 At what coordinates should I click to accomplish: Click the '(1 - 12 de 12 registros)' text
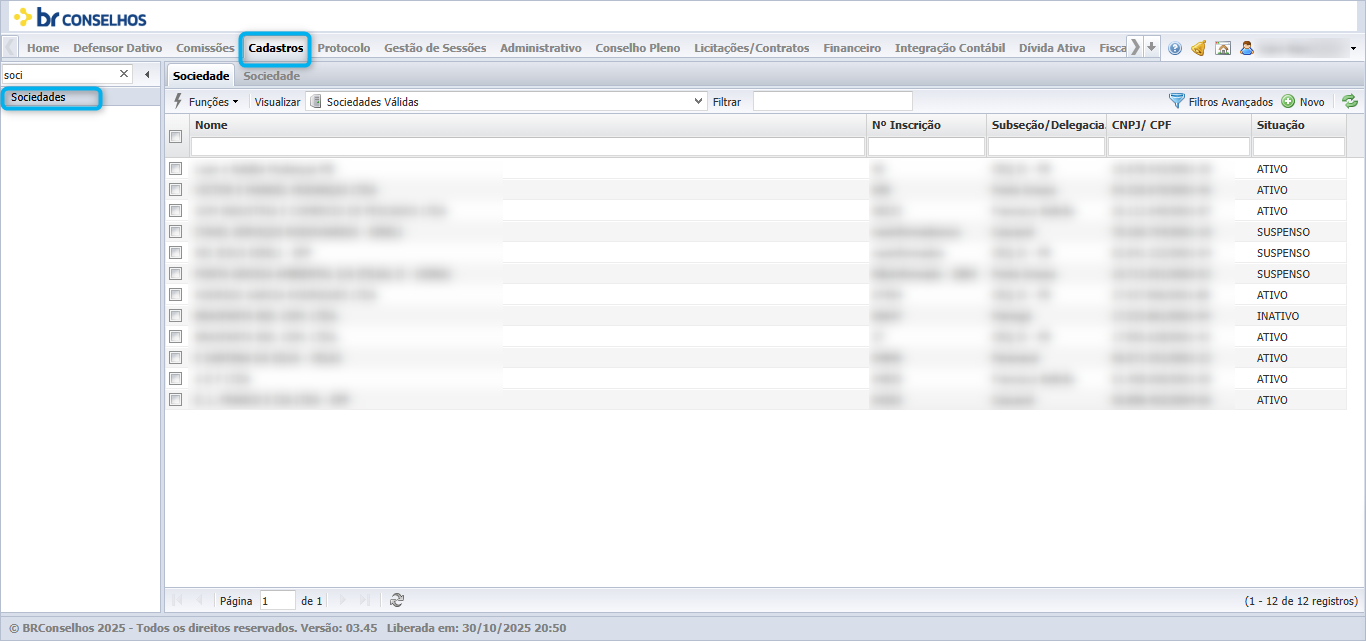tap(1301, 601)
